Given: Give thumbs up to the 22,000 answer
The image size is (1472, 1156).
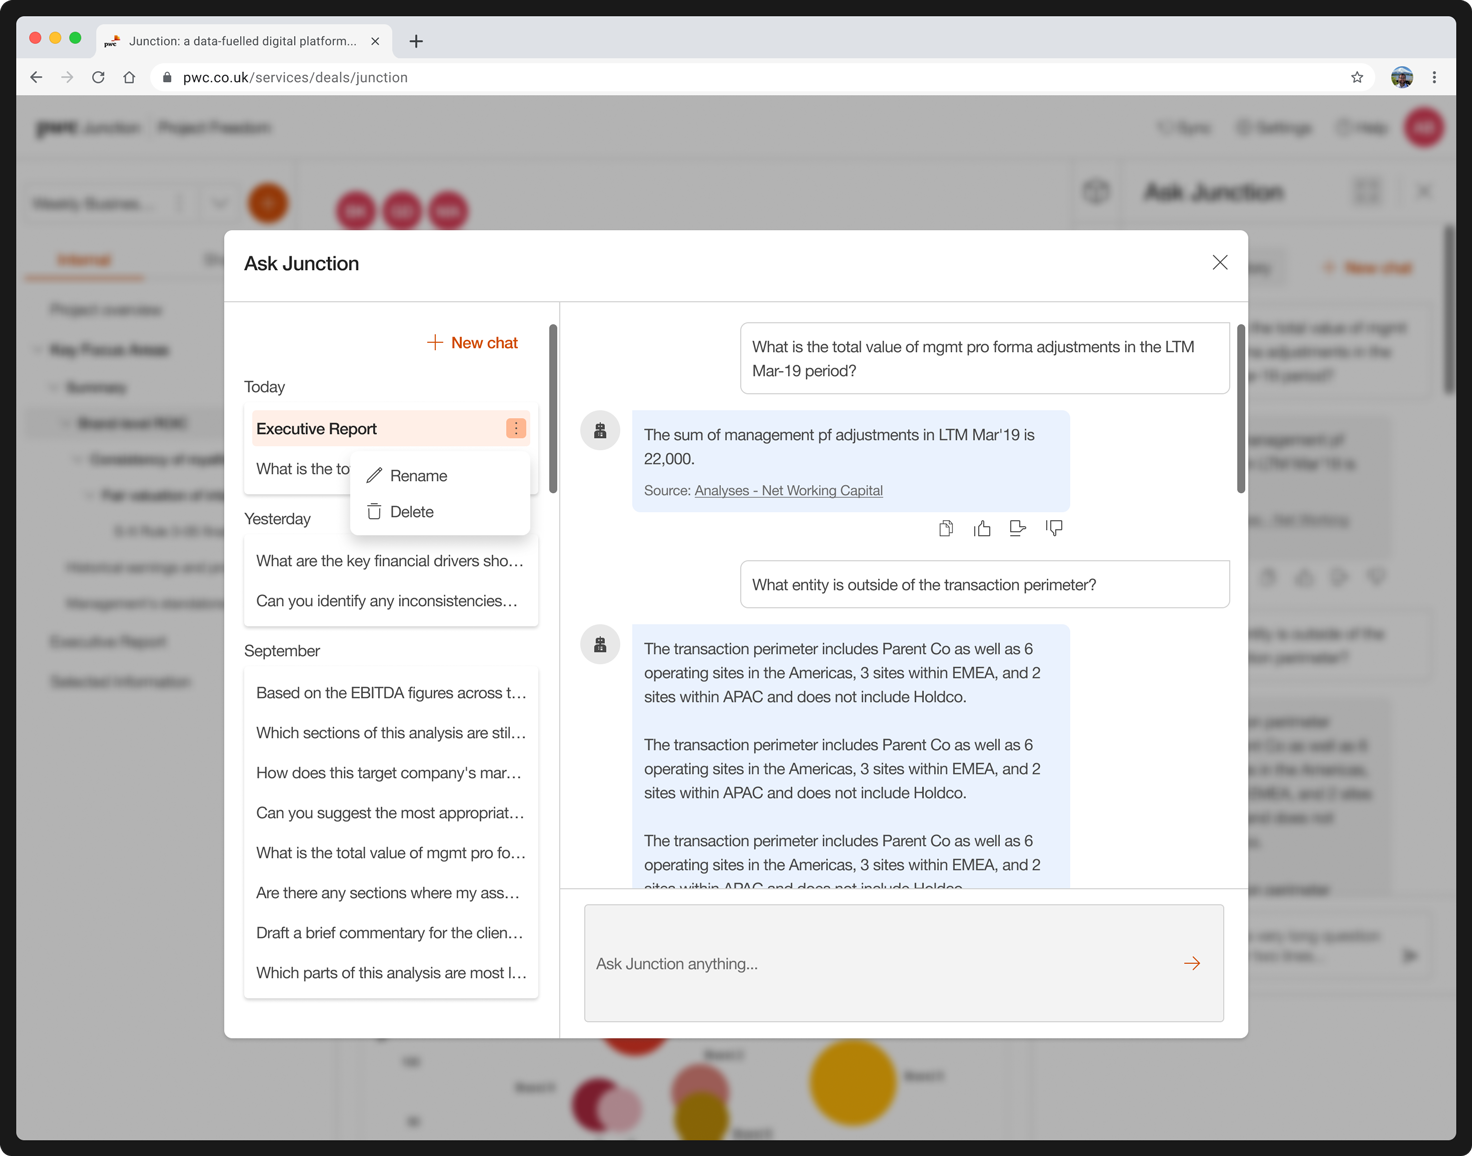Looking at the screenshot, I should (x=982, y=528).
